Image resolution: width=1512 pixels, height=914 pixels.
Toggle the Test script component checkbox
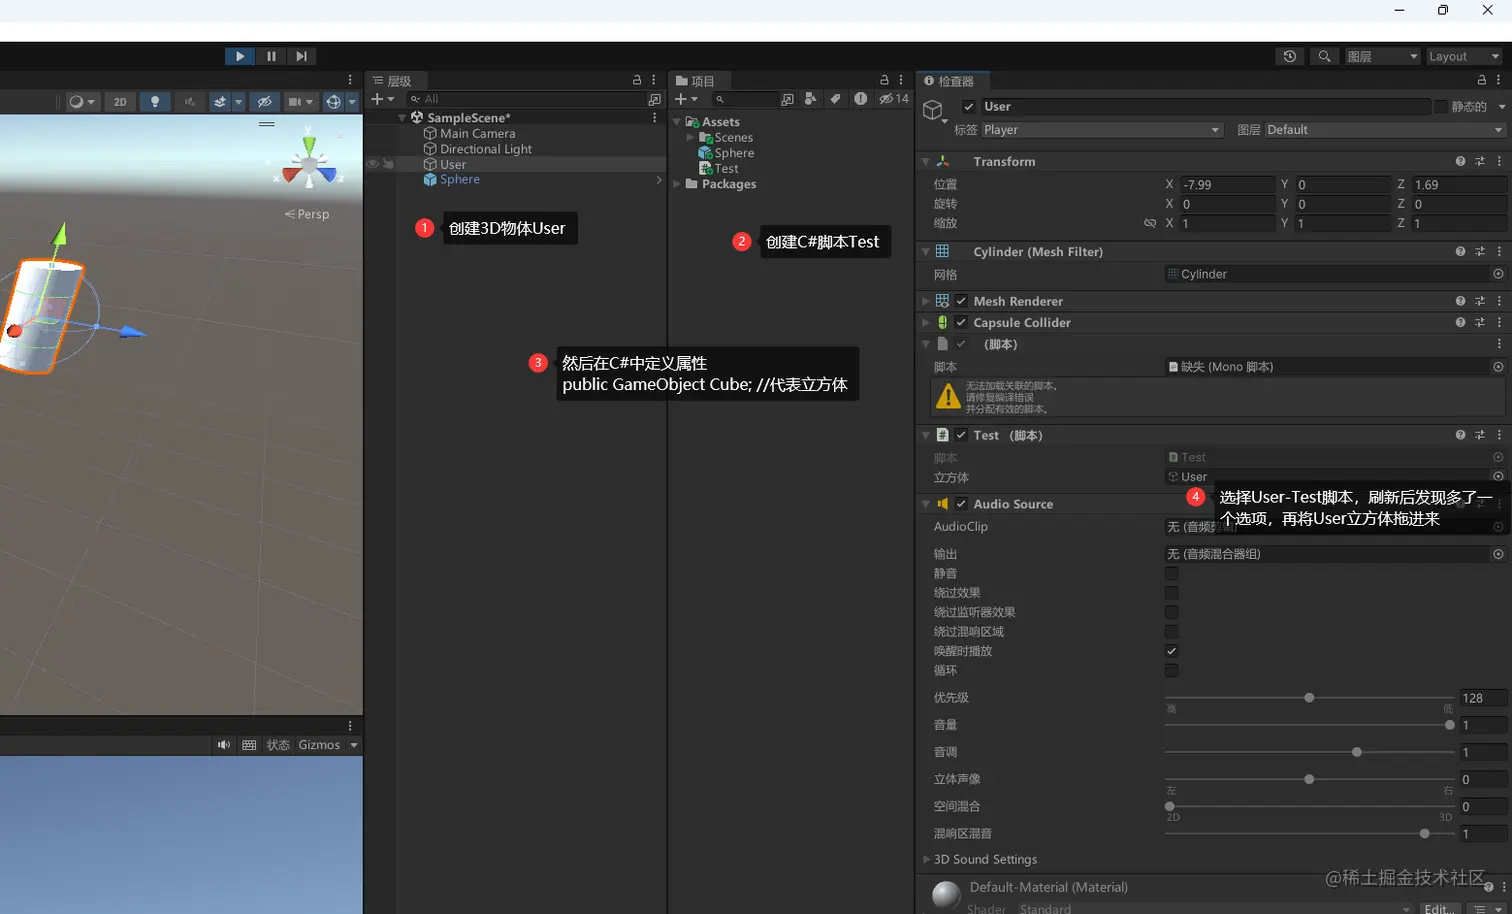[961, 435]
